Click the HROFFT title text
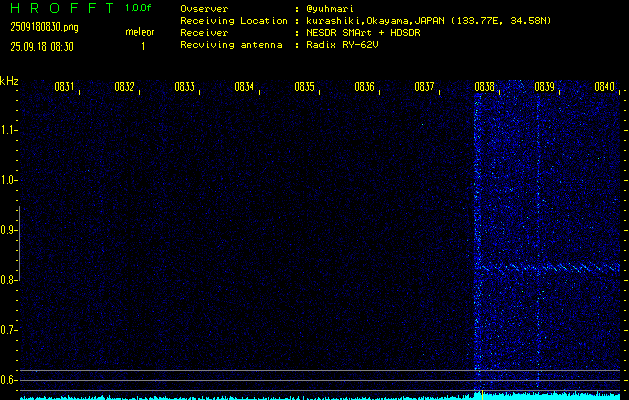Viewport: 629px width, 400px height. [62, 8]
